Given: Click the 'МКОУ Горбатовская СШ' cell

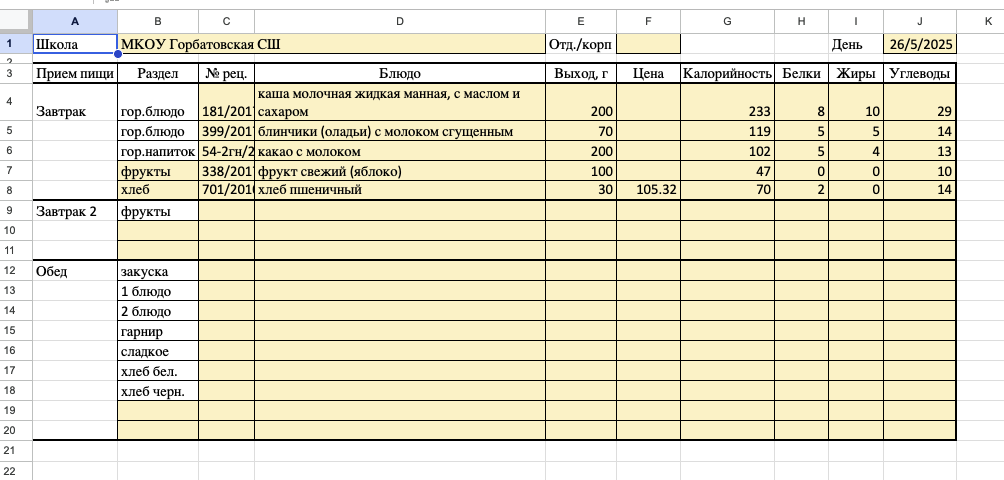Looking at the screenshot, I should pyautogui.click(x=332, y=44).
